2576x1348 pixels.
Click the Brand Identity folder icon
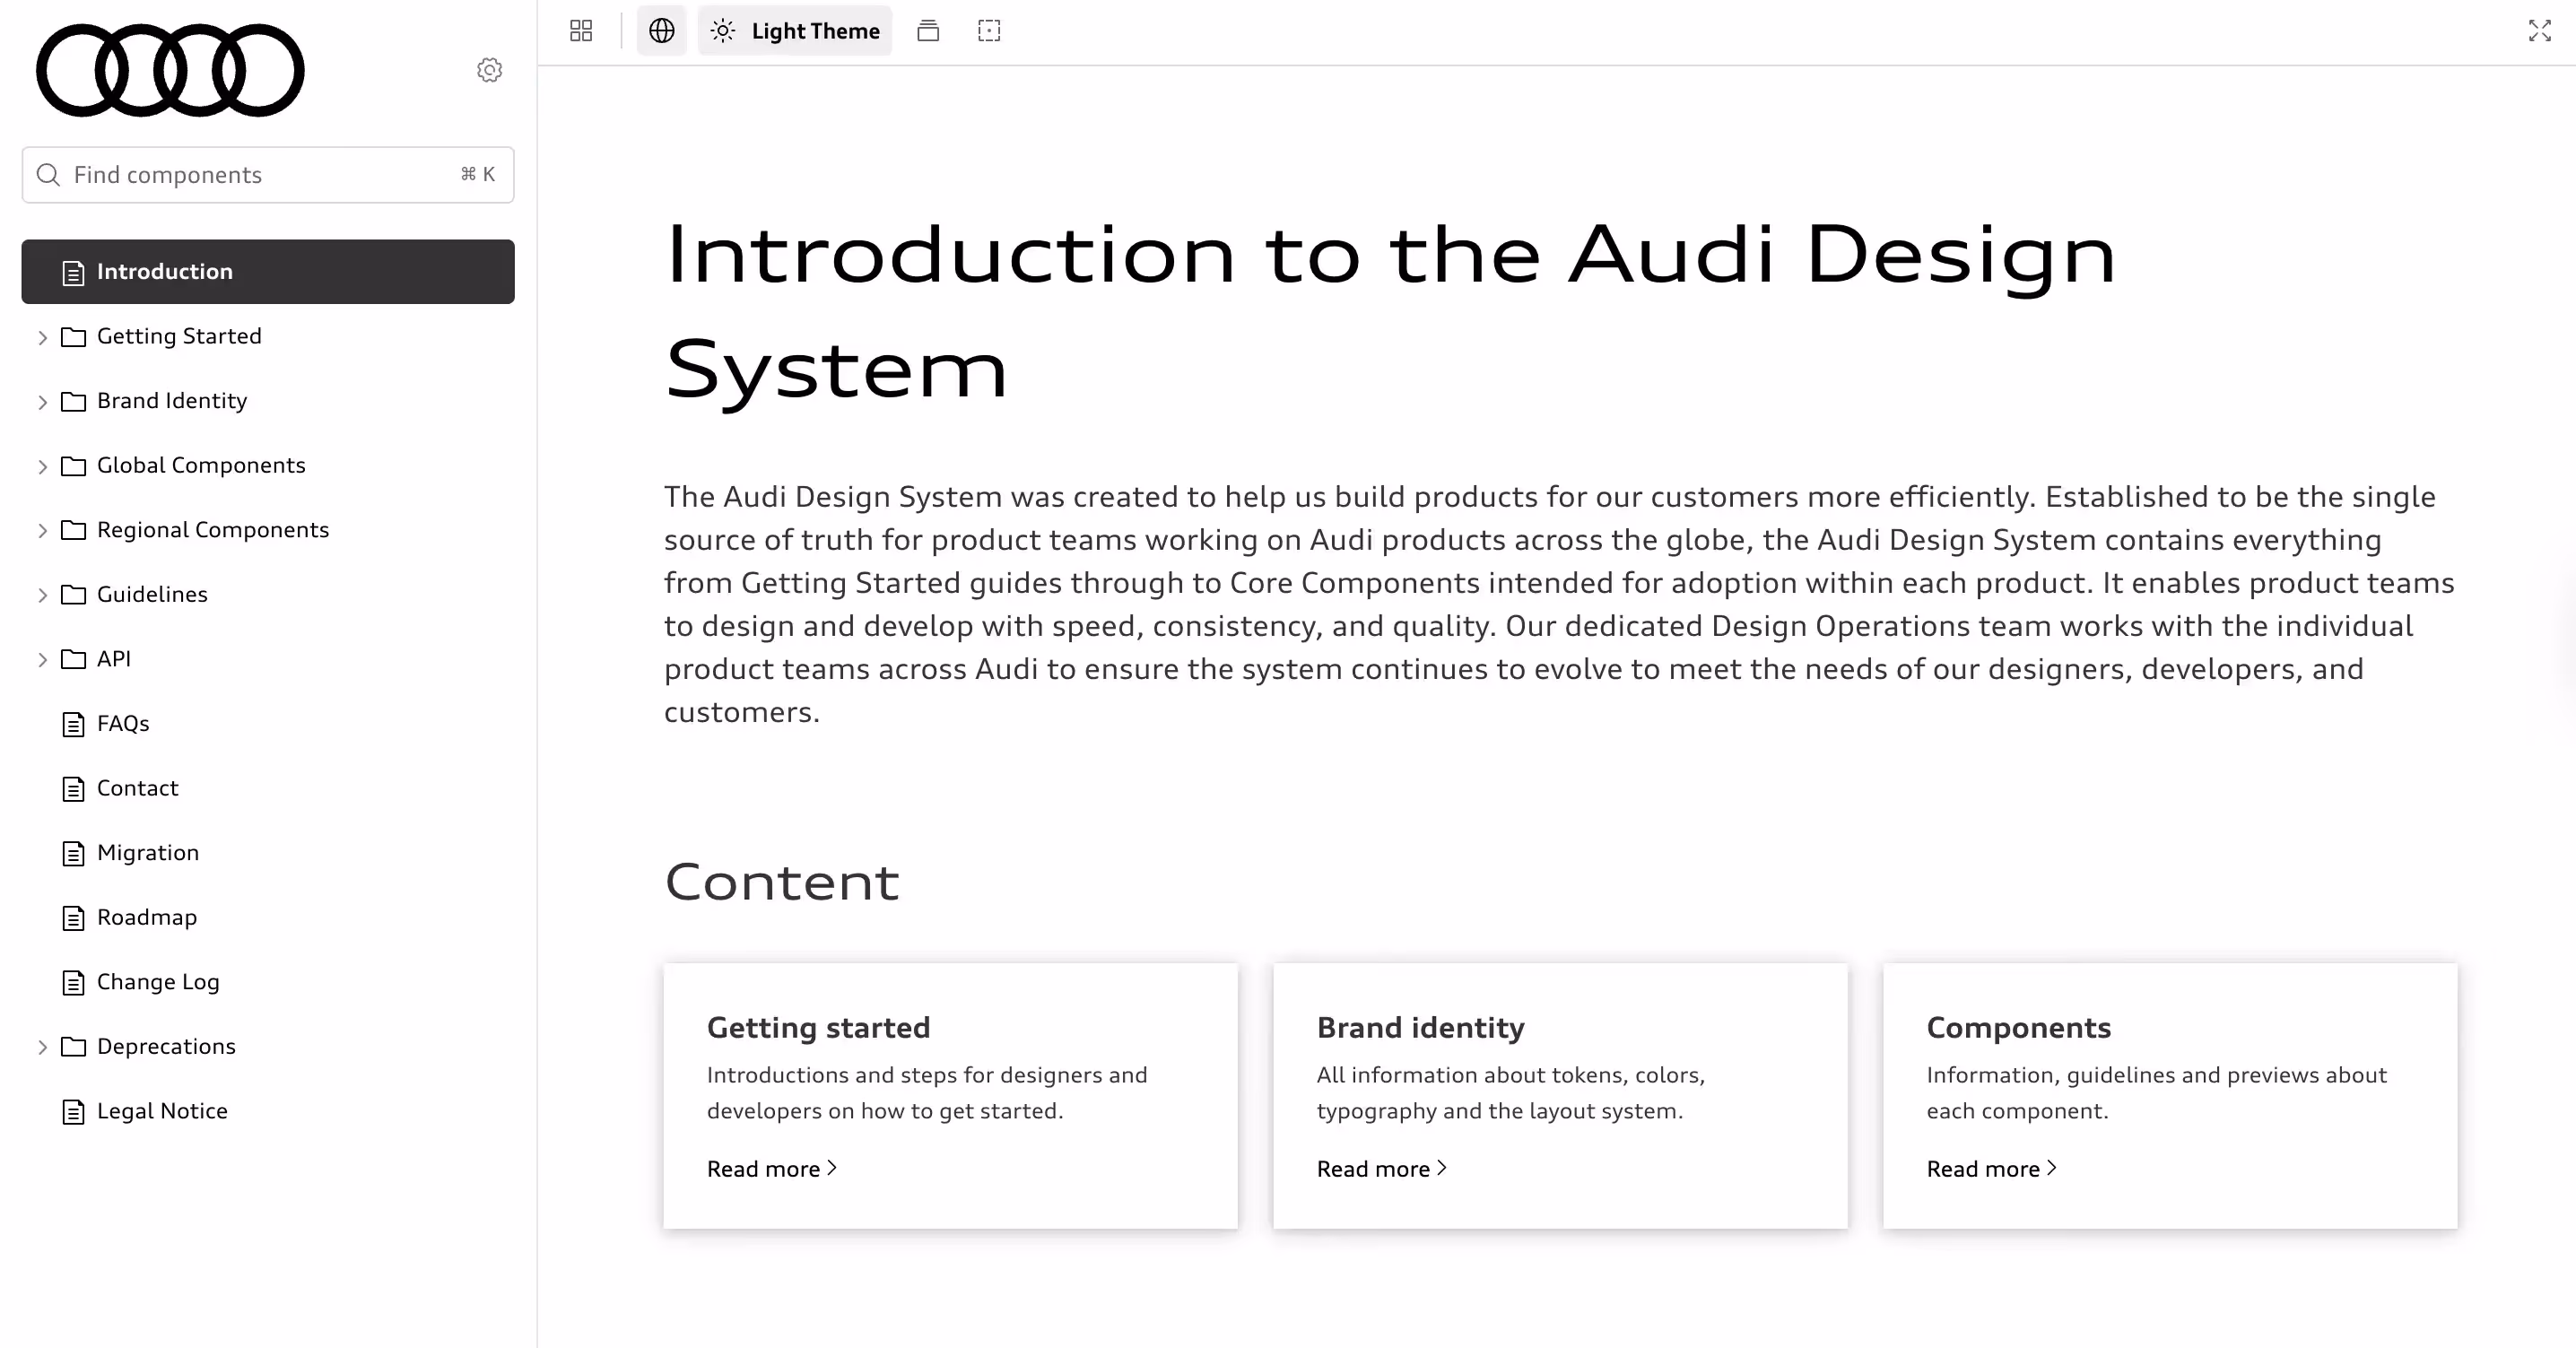(73, 402)
